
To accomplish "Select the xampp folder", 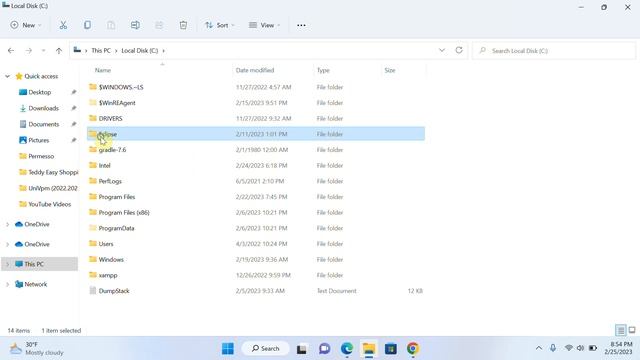I will tap(108, 275).
